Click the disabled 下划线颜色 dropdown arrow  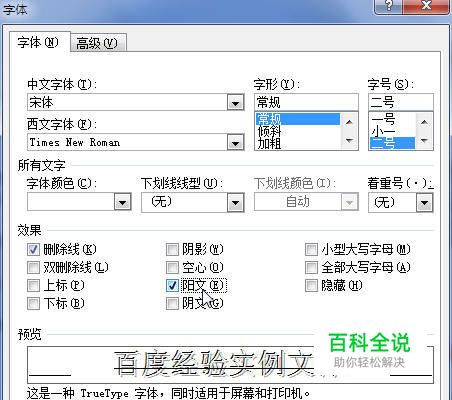point(349,202)
